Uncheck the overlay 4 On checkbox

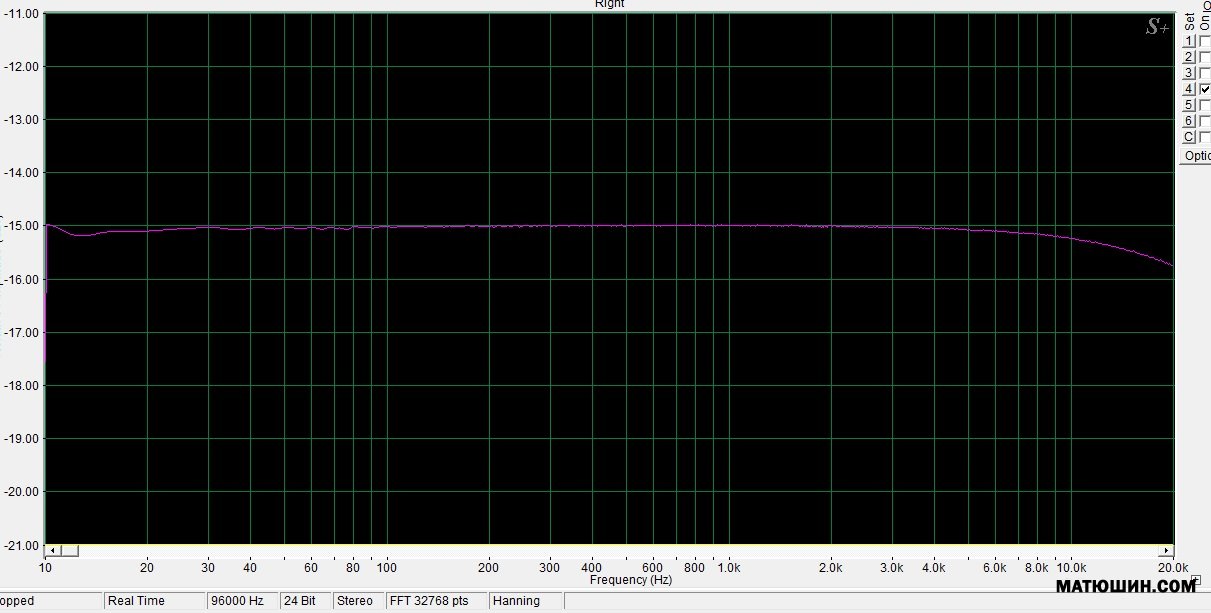pos(1205,89)
